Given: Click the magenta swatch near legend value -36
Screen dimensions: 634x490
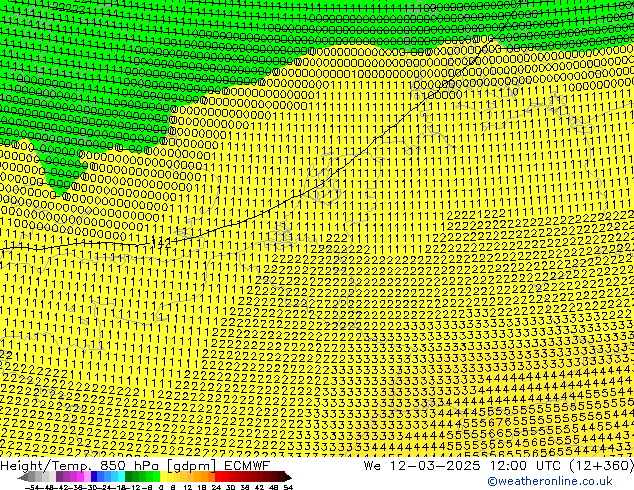Looking at the screenshot, I should tap(80, 477).
